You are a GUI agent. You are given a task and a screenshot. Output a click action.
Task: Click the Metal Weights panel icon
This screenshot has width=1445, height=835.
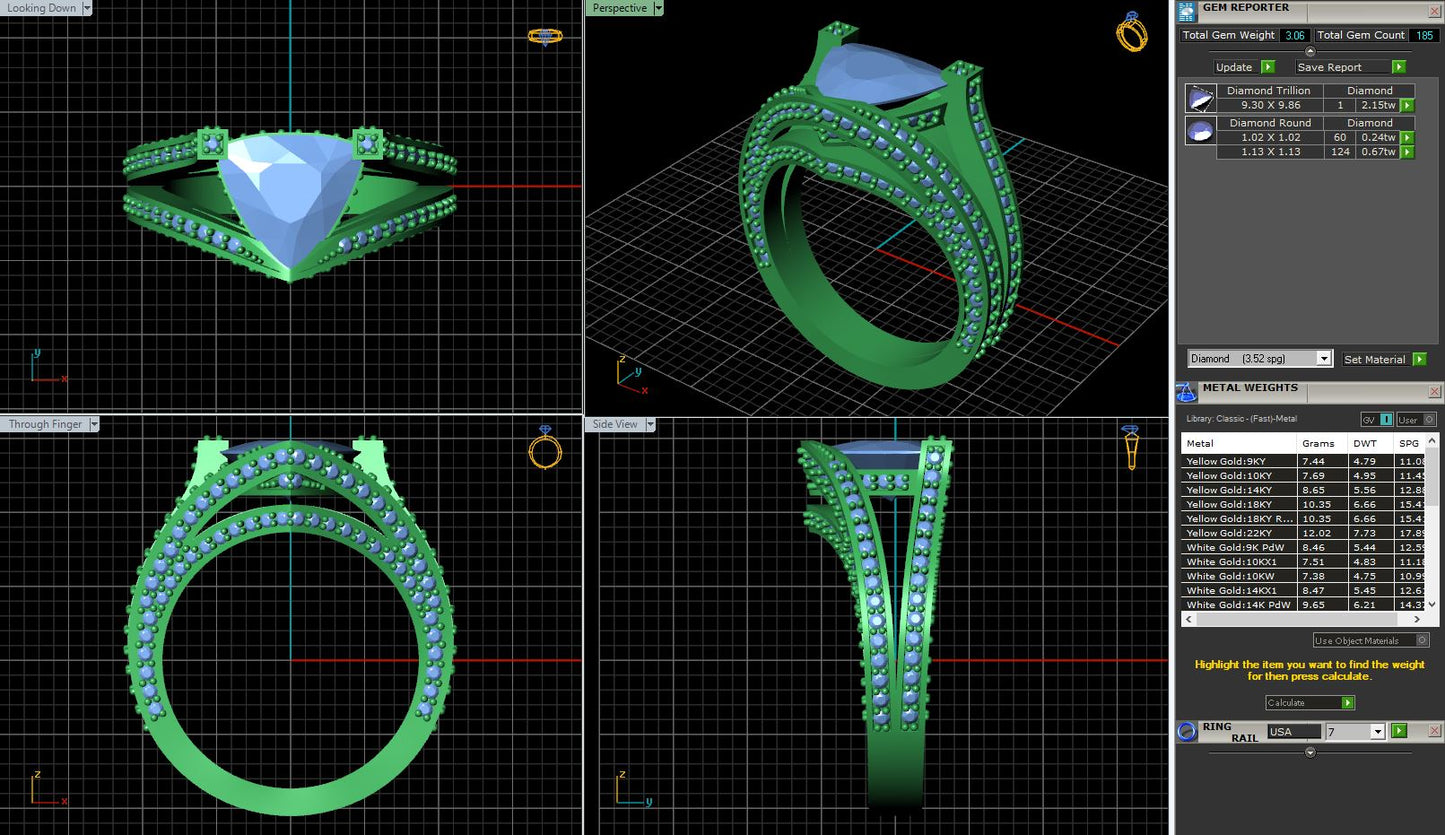click(1187, 392)
